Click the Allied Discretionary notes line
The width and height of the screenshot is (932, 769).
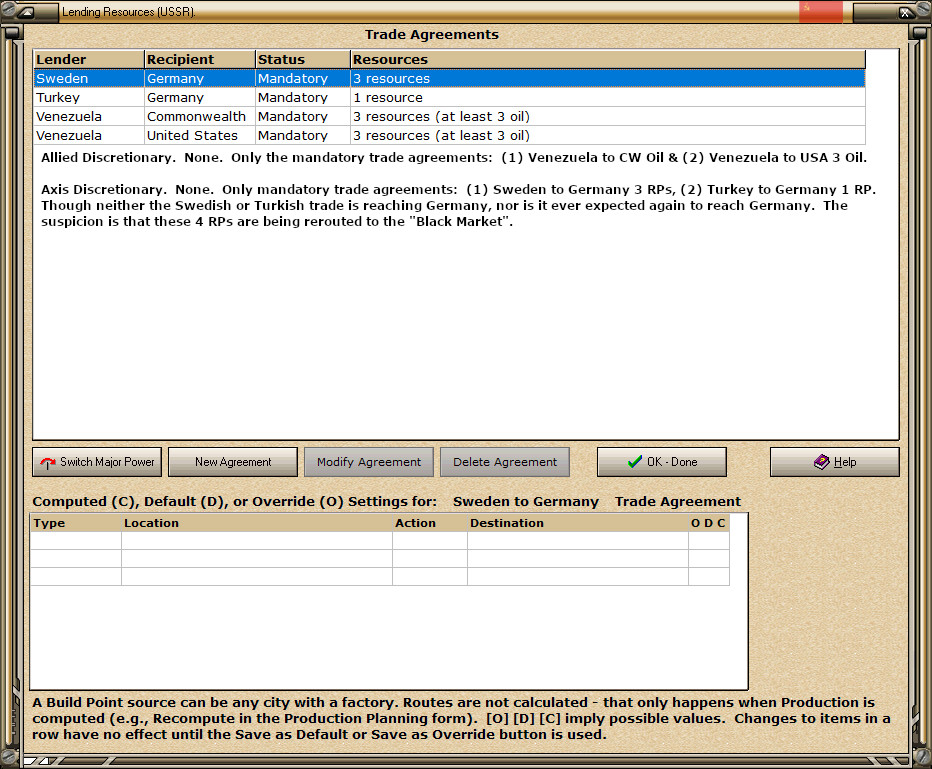(x=454, y=157)
